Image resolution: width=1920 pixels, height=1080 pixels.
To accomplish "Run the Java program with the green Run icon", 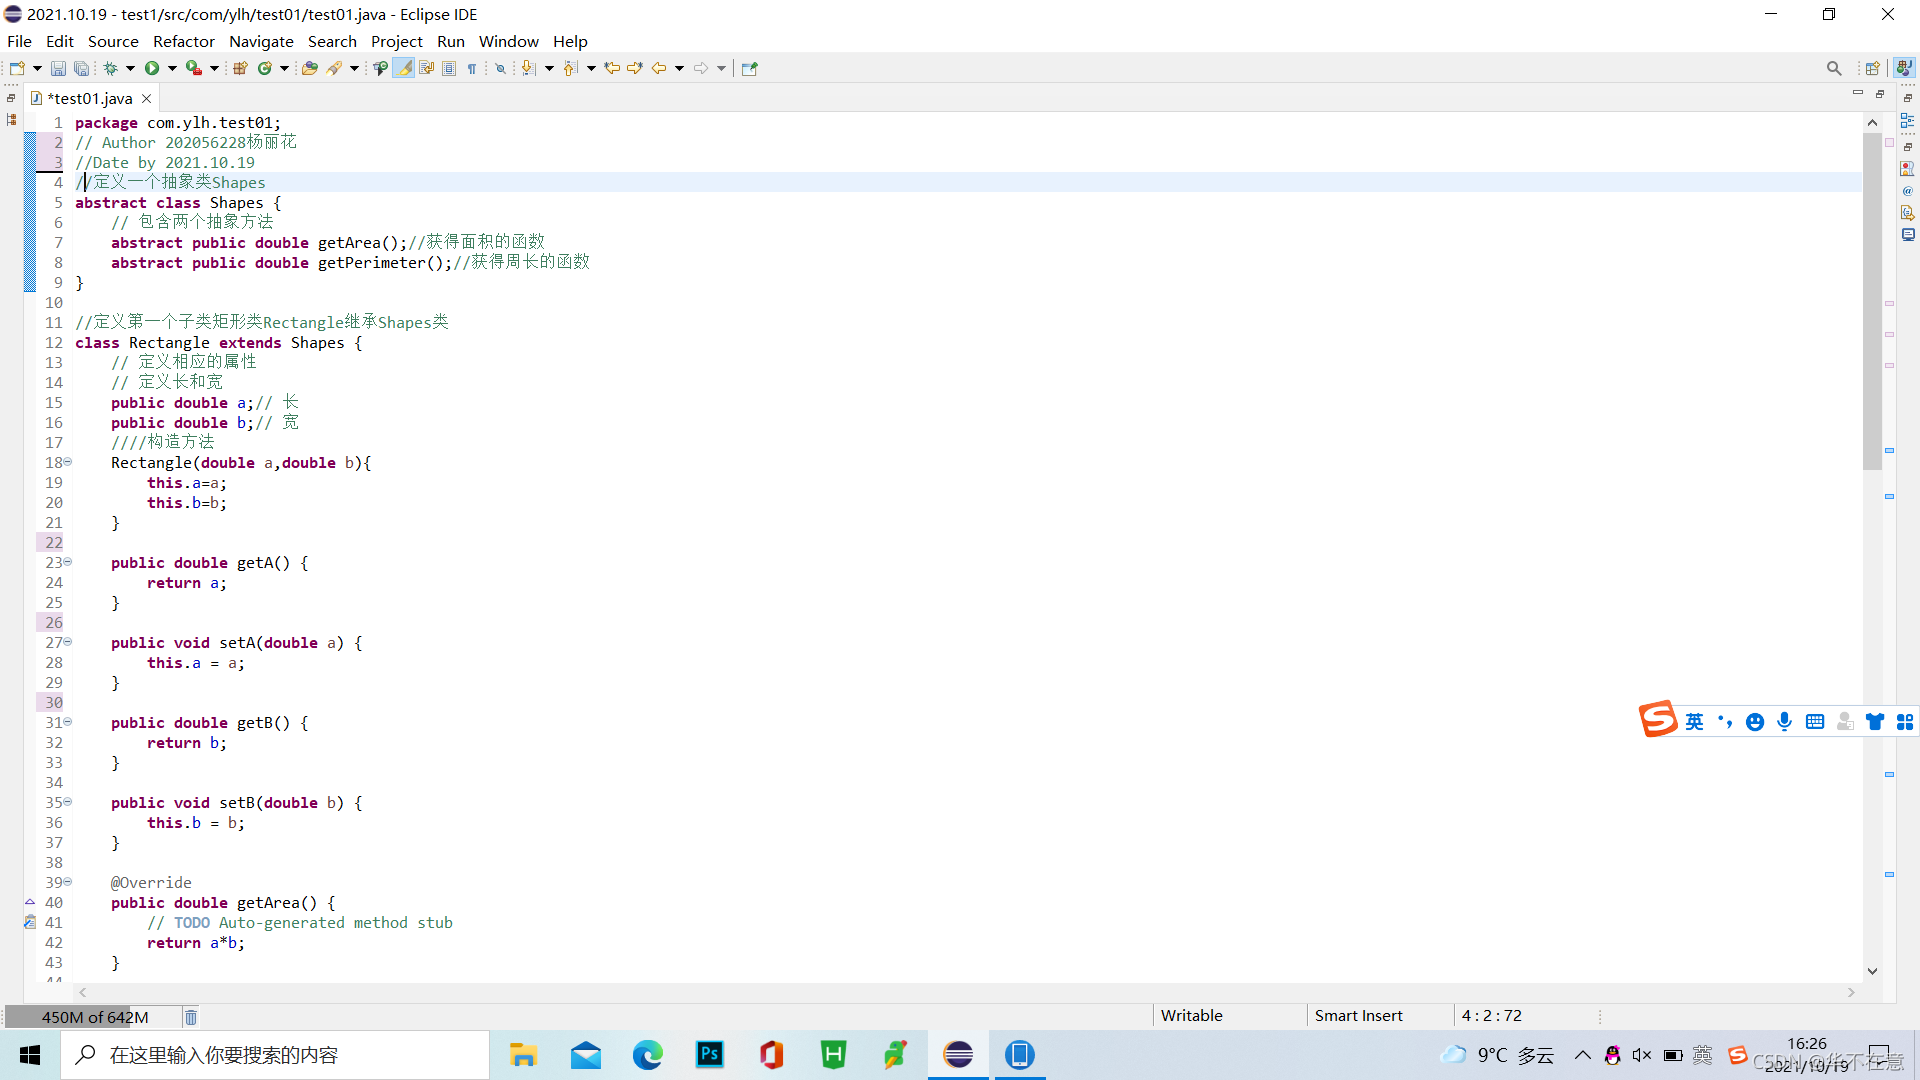I will pos(152,68).
